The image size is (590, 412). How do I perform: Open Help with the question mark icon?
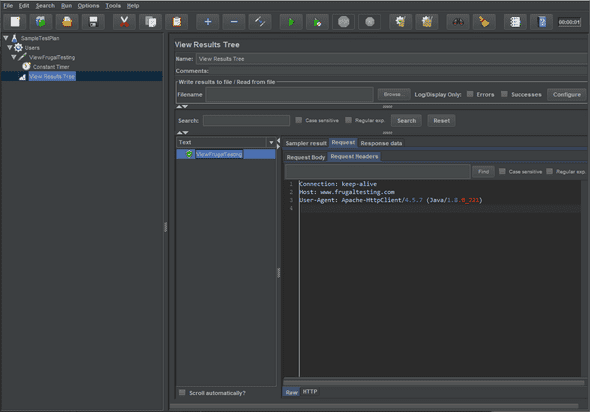pyautogui.click(x=542, y=22)
